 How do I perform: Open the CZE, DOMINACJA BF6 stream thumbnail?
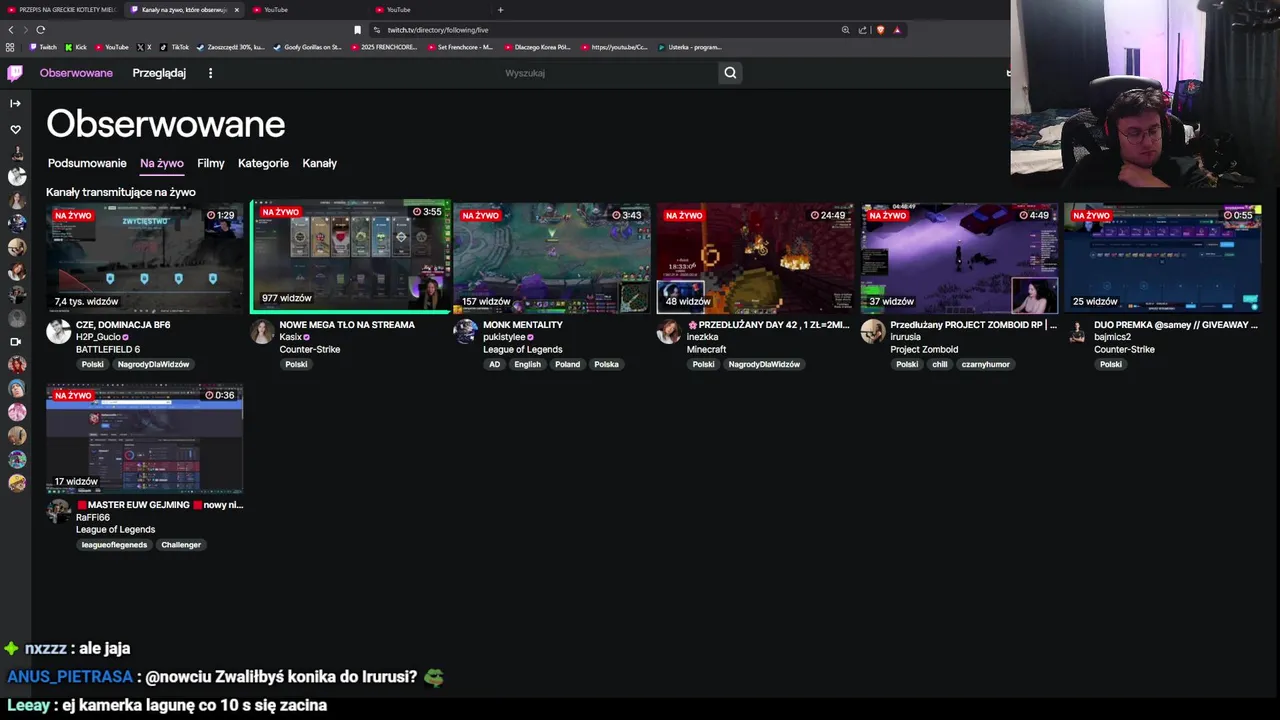[x=145, y=258]
